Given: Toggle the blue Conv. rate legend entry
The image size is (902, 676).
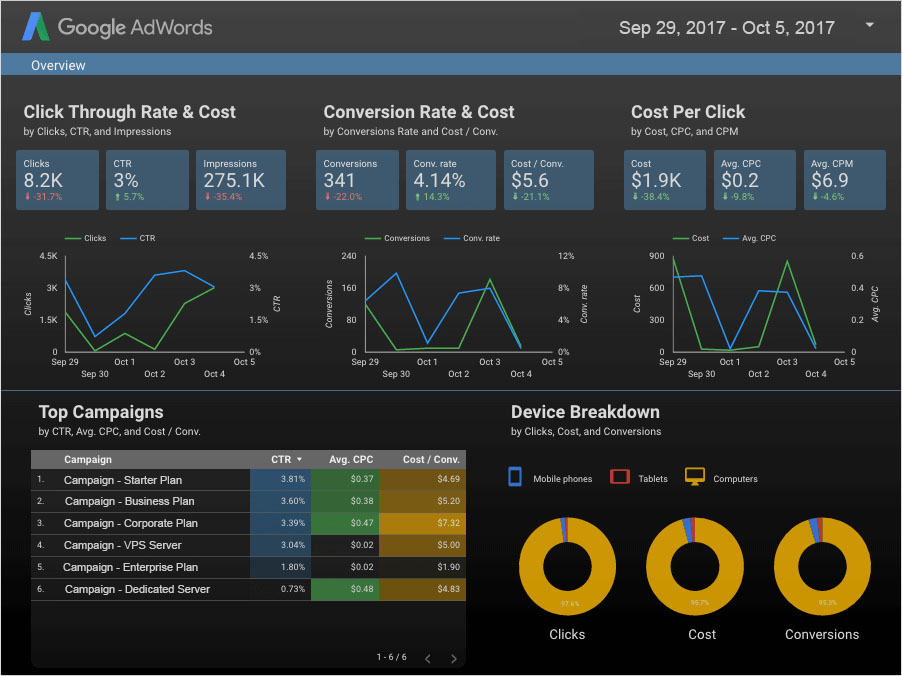Looking at the screenshot, I should (472, 238).
